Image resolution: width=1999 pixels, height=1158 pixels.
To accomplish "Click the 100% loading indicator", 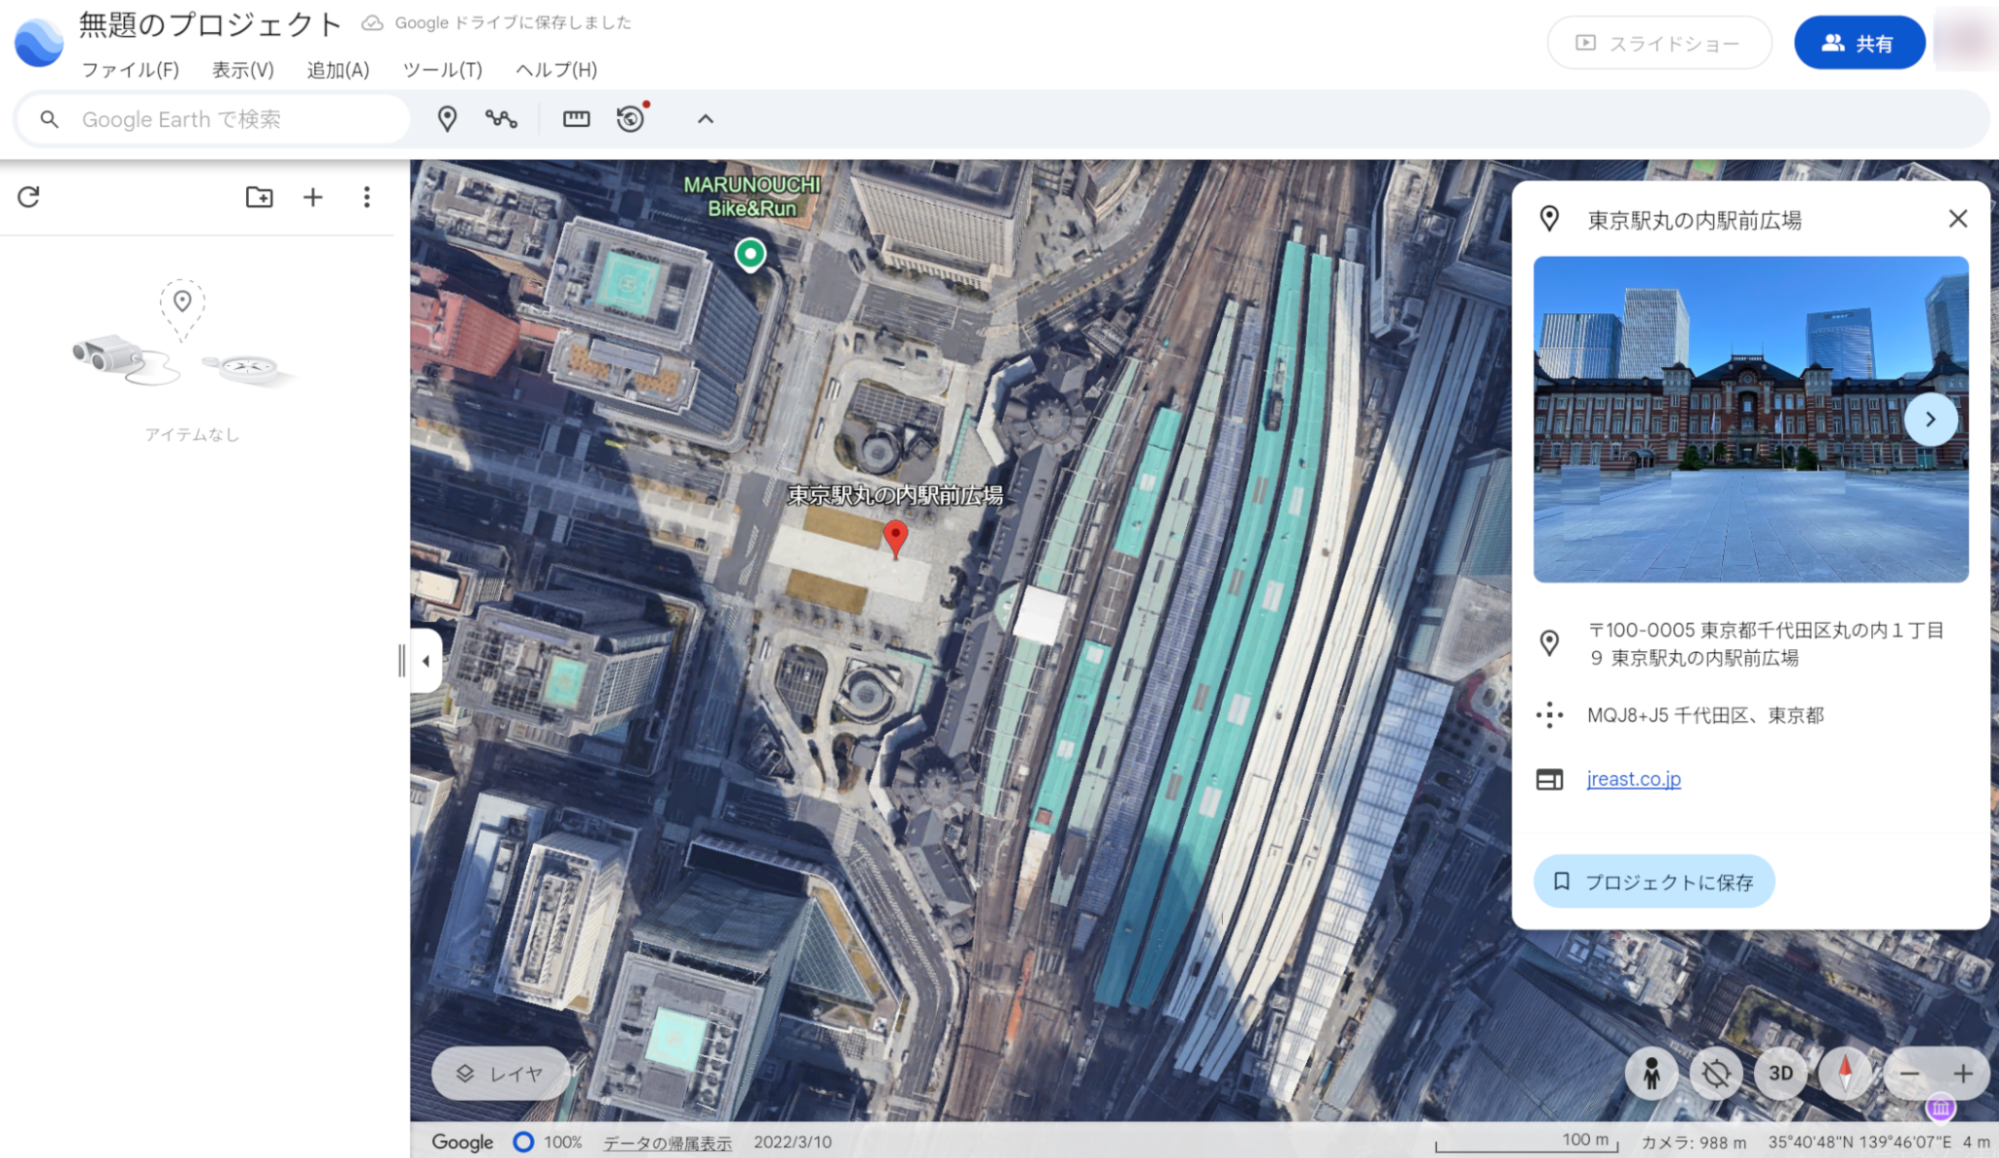I will [x=548, y=1142].
